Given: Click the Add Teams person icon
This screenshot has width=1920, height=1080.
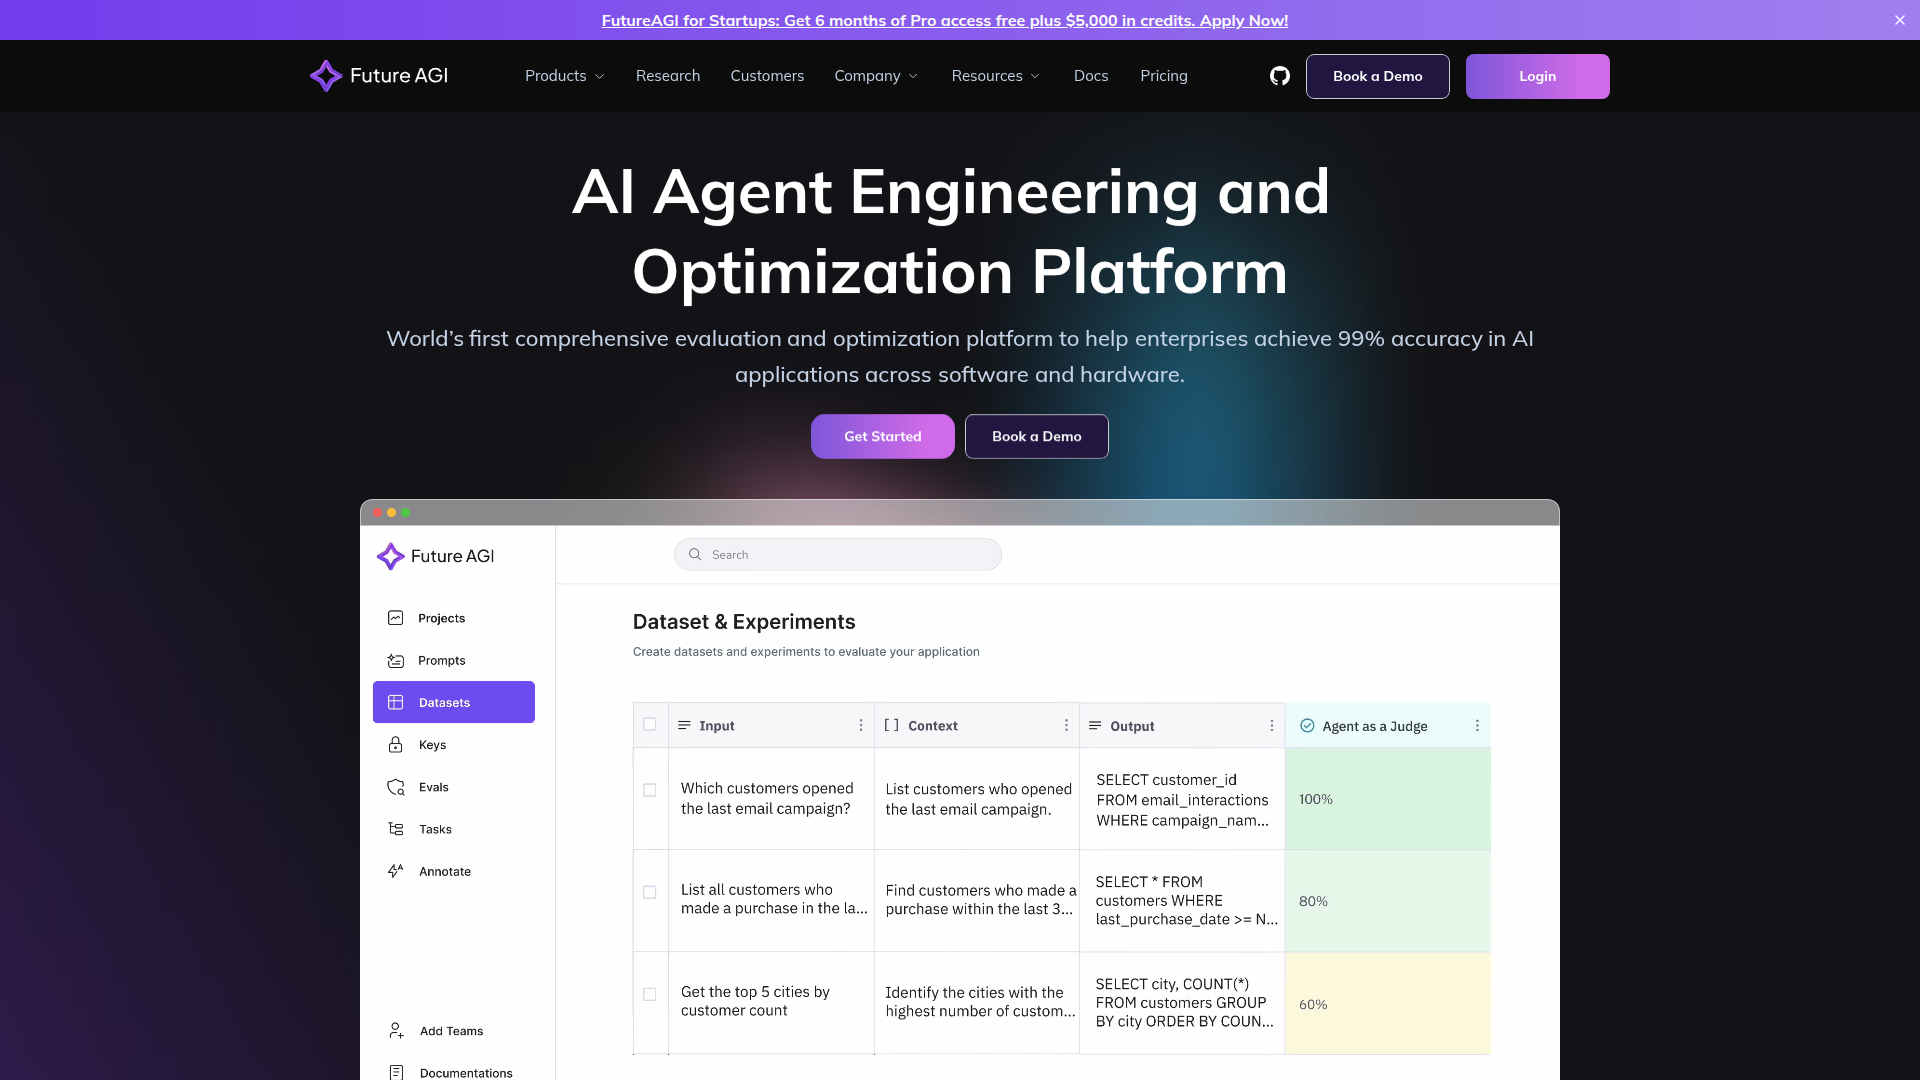Looking at the screenshot, I should coord(396,1031).
